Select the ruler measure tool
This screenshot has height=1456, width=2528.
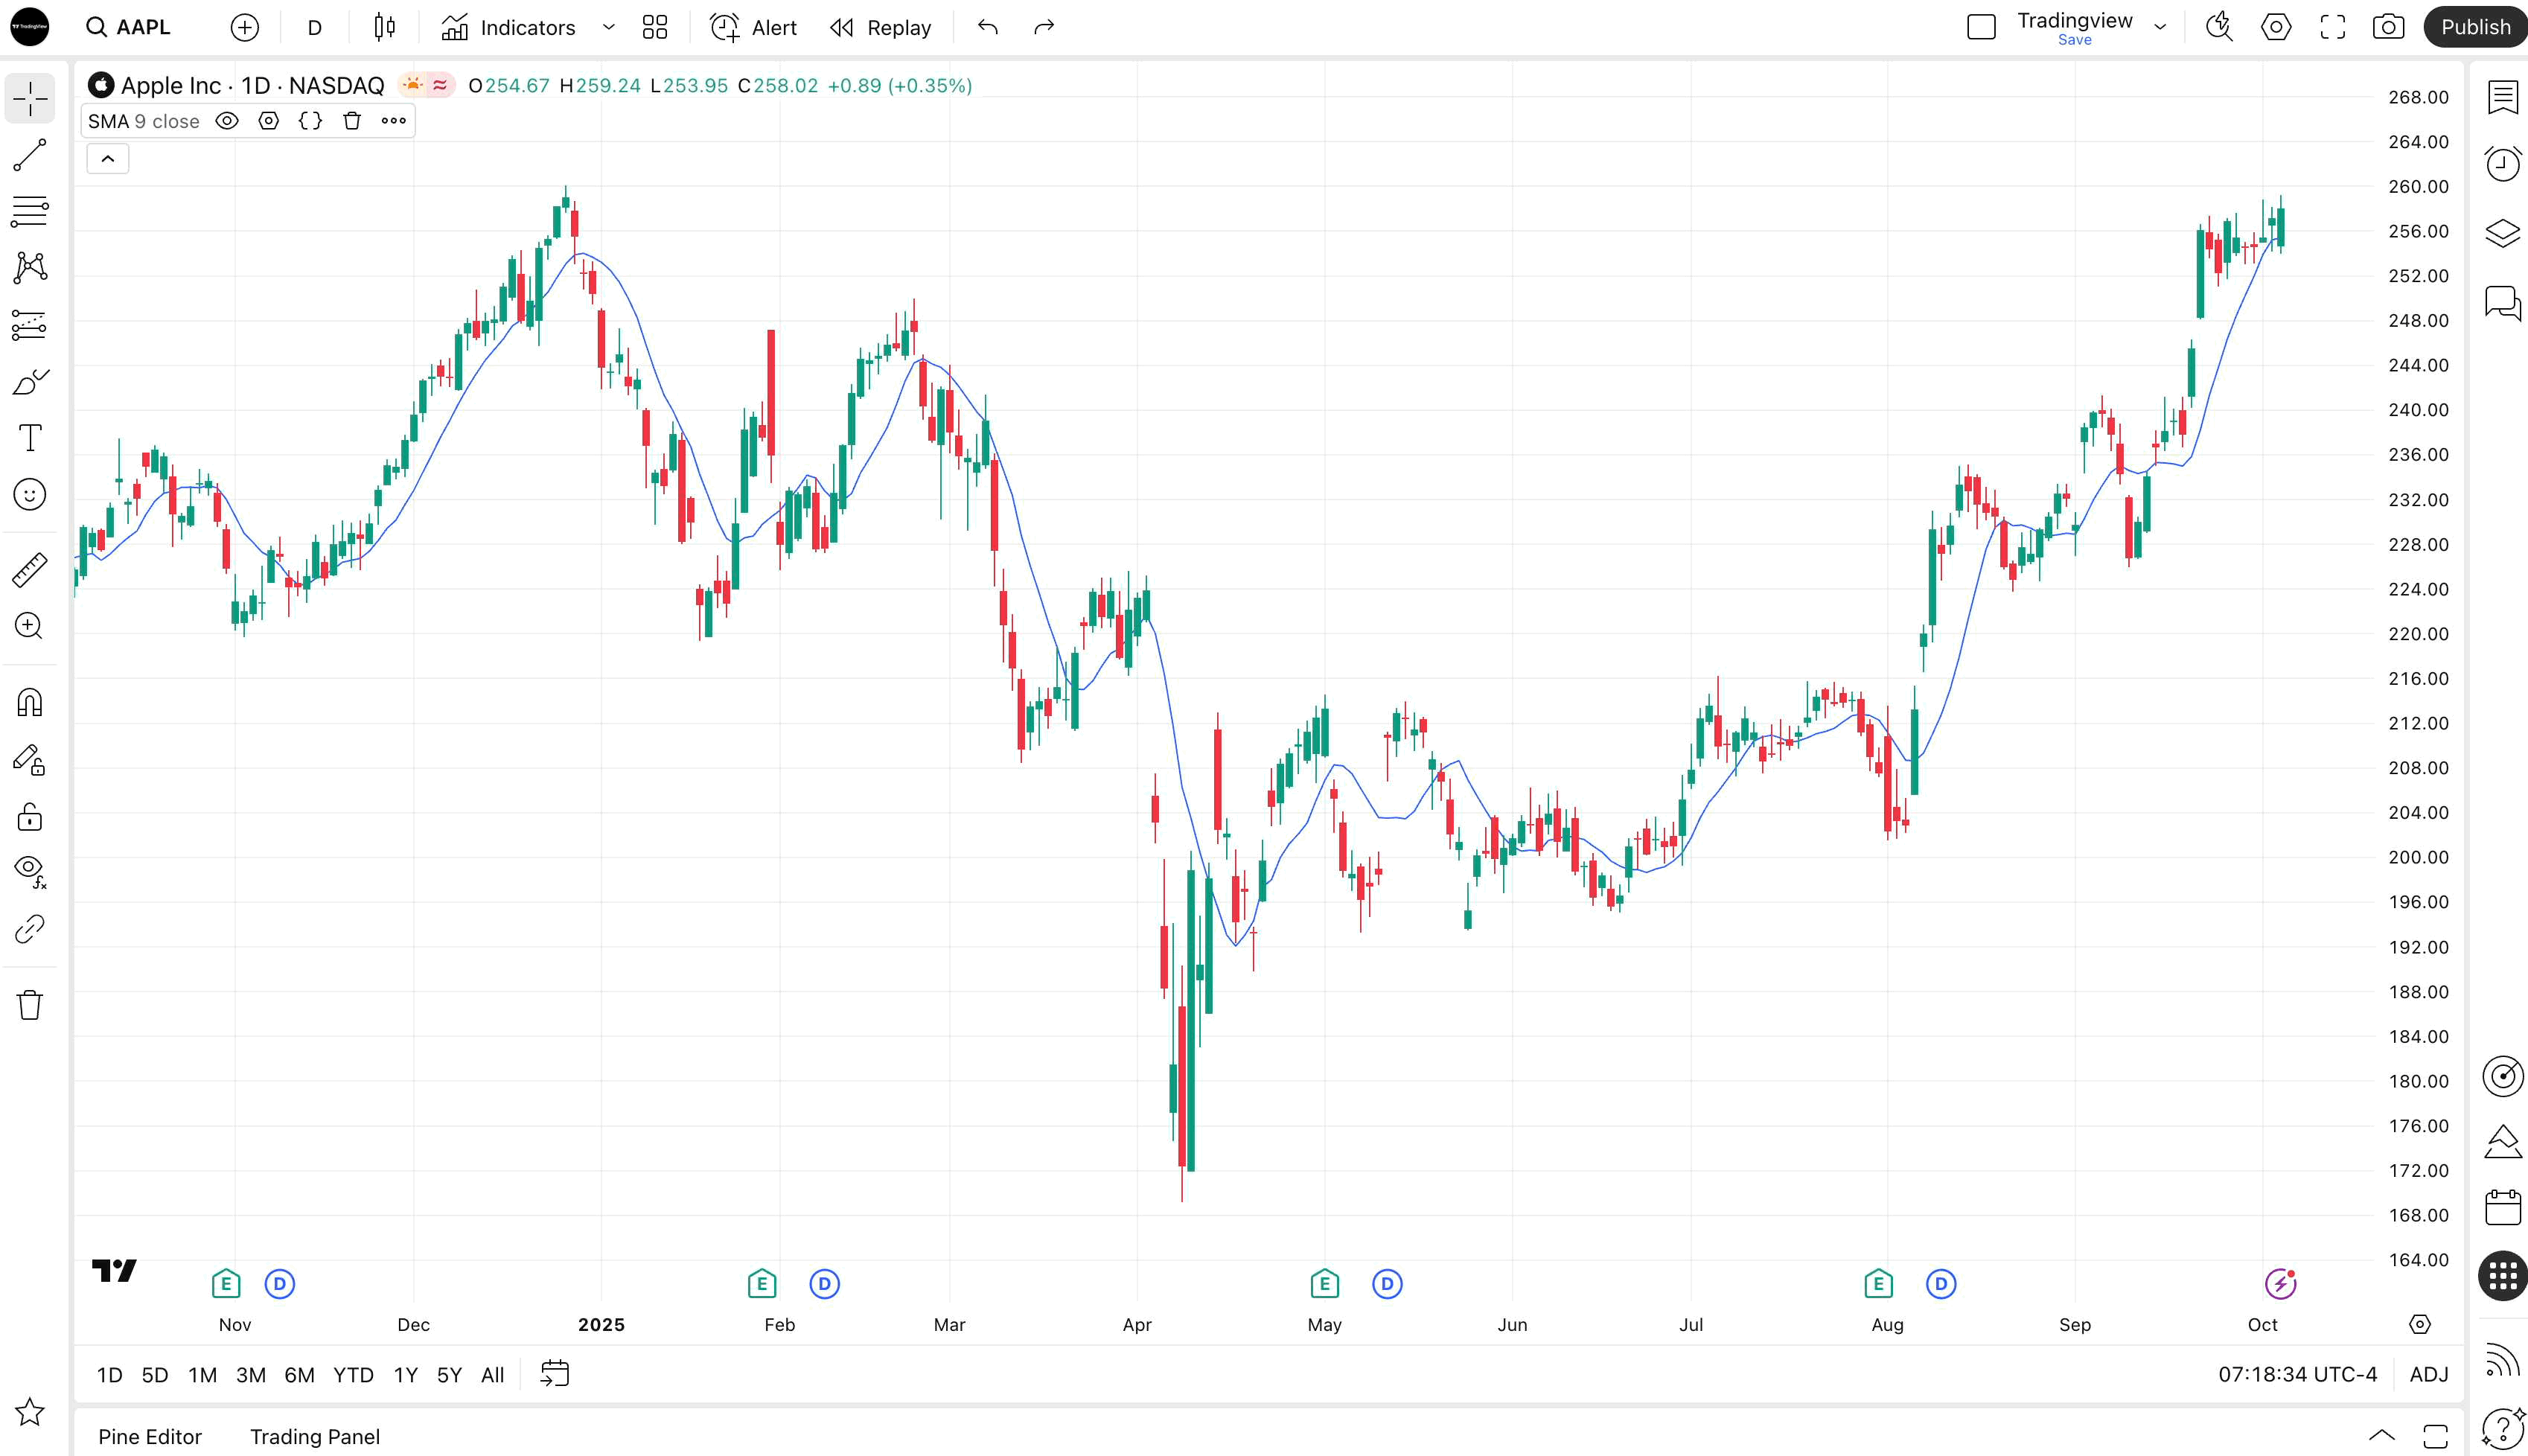30,569
